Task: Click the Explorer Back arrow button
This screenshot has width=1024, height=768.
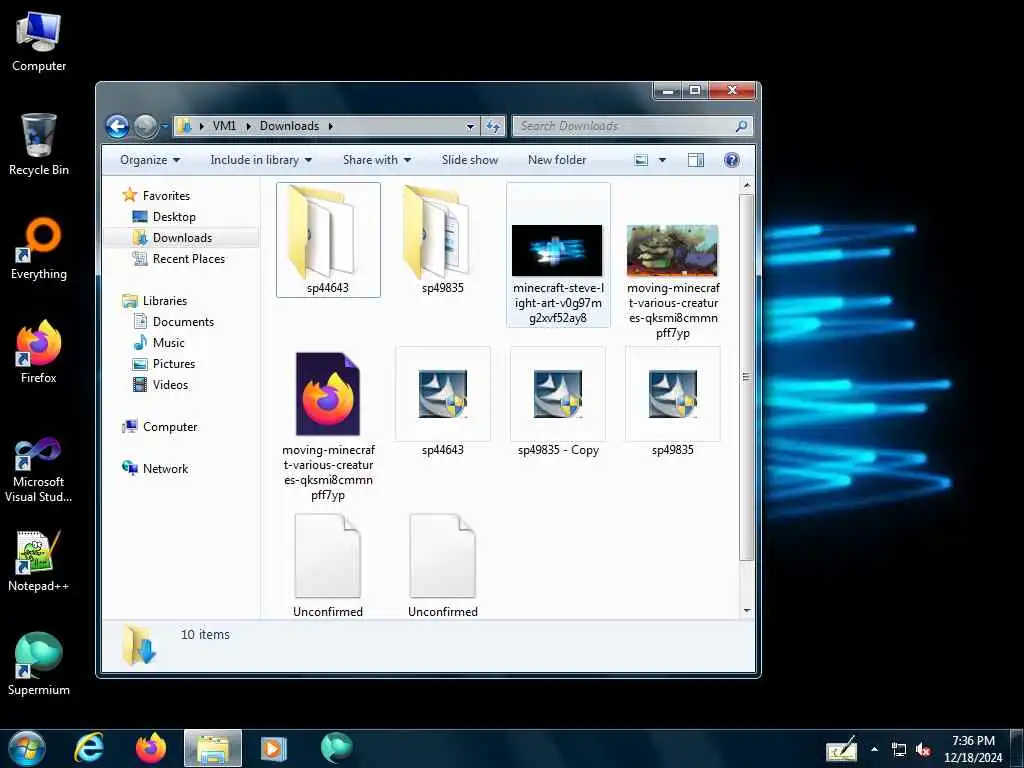Action: 118,126
